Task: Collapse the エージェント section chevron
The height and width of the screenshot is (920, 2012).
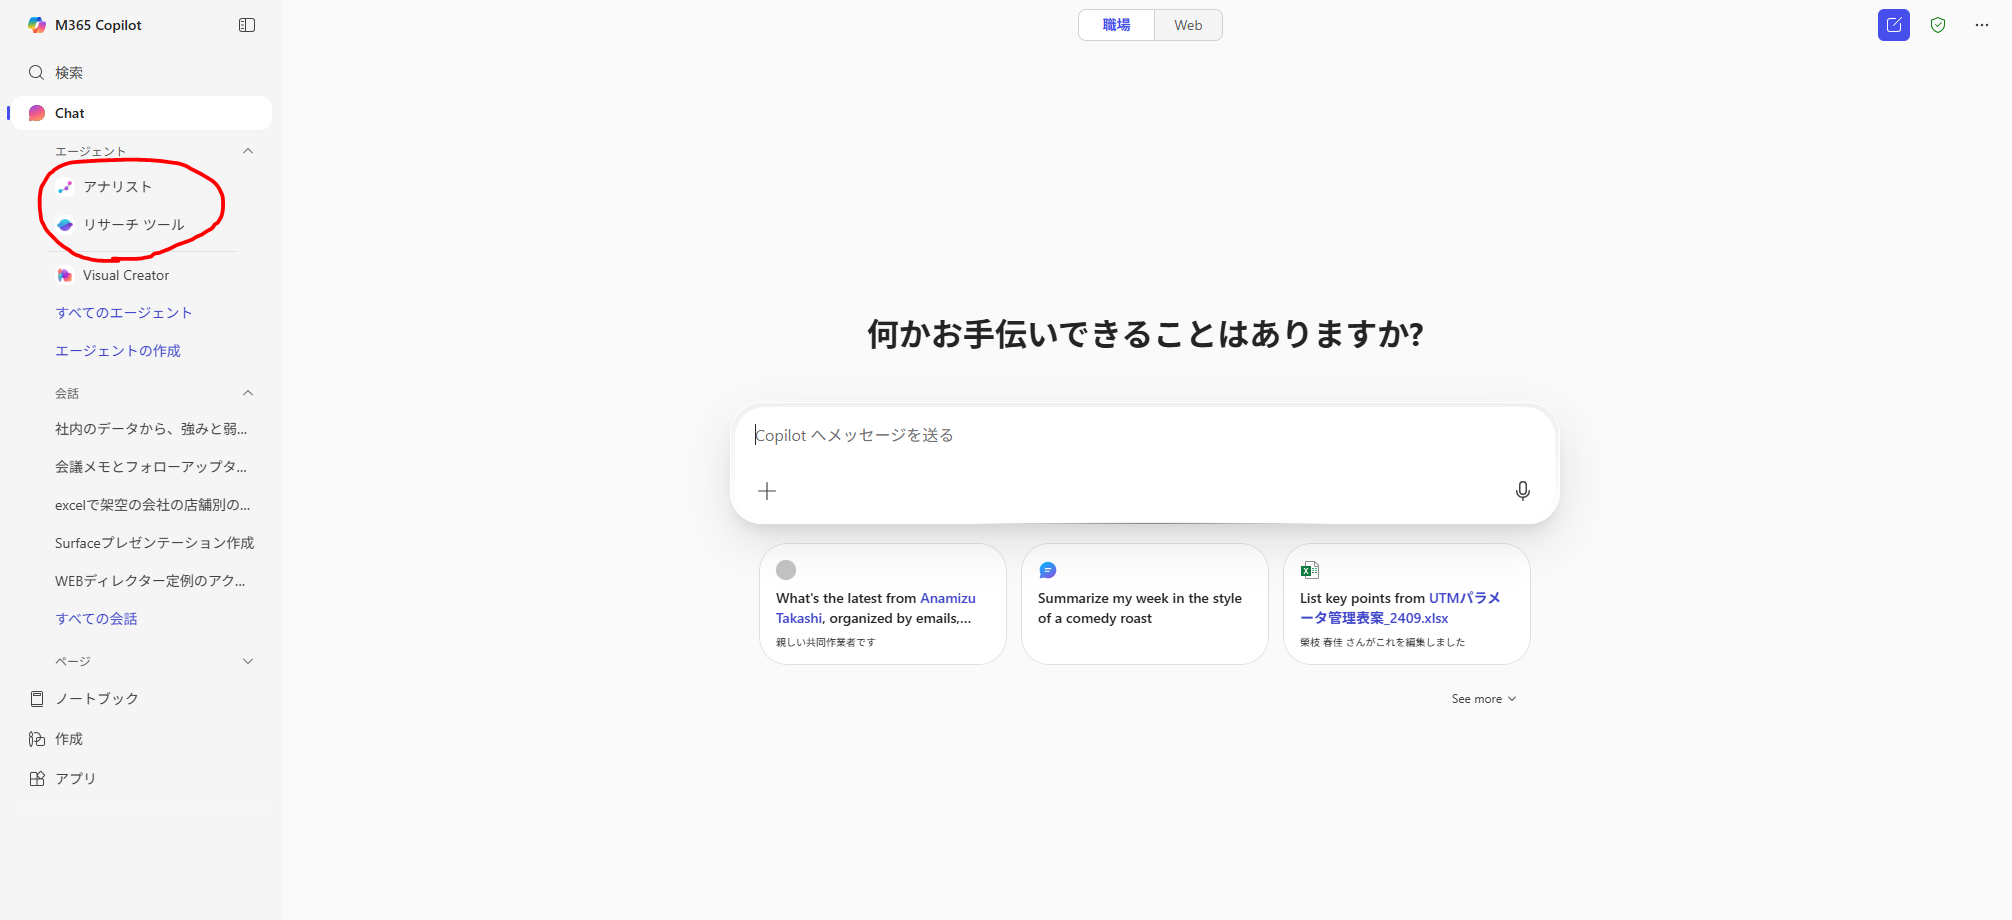Action: click(248, 151)
